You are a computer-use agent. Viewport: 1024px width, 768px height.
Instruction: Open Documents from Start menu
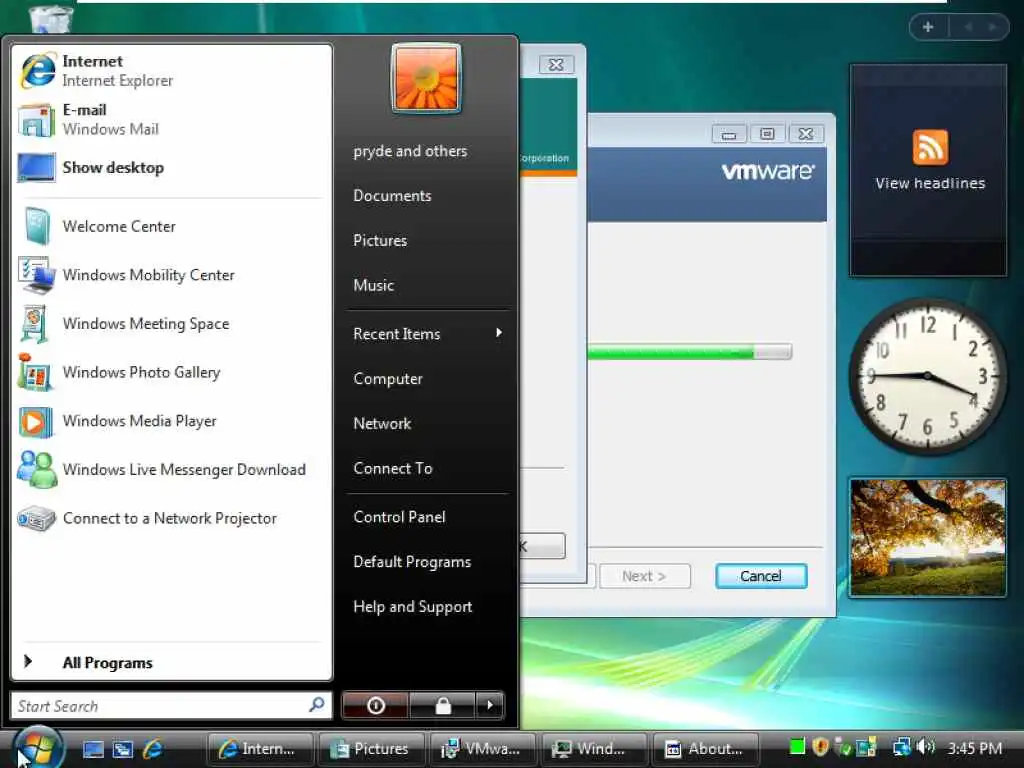pos(392,196)
